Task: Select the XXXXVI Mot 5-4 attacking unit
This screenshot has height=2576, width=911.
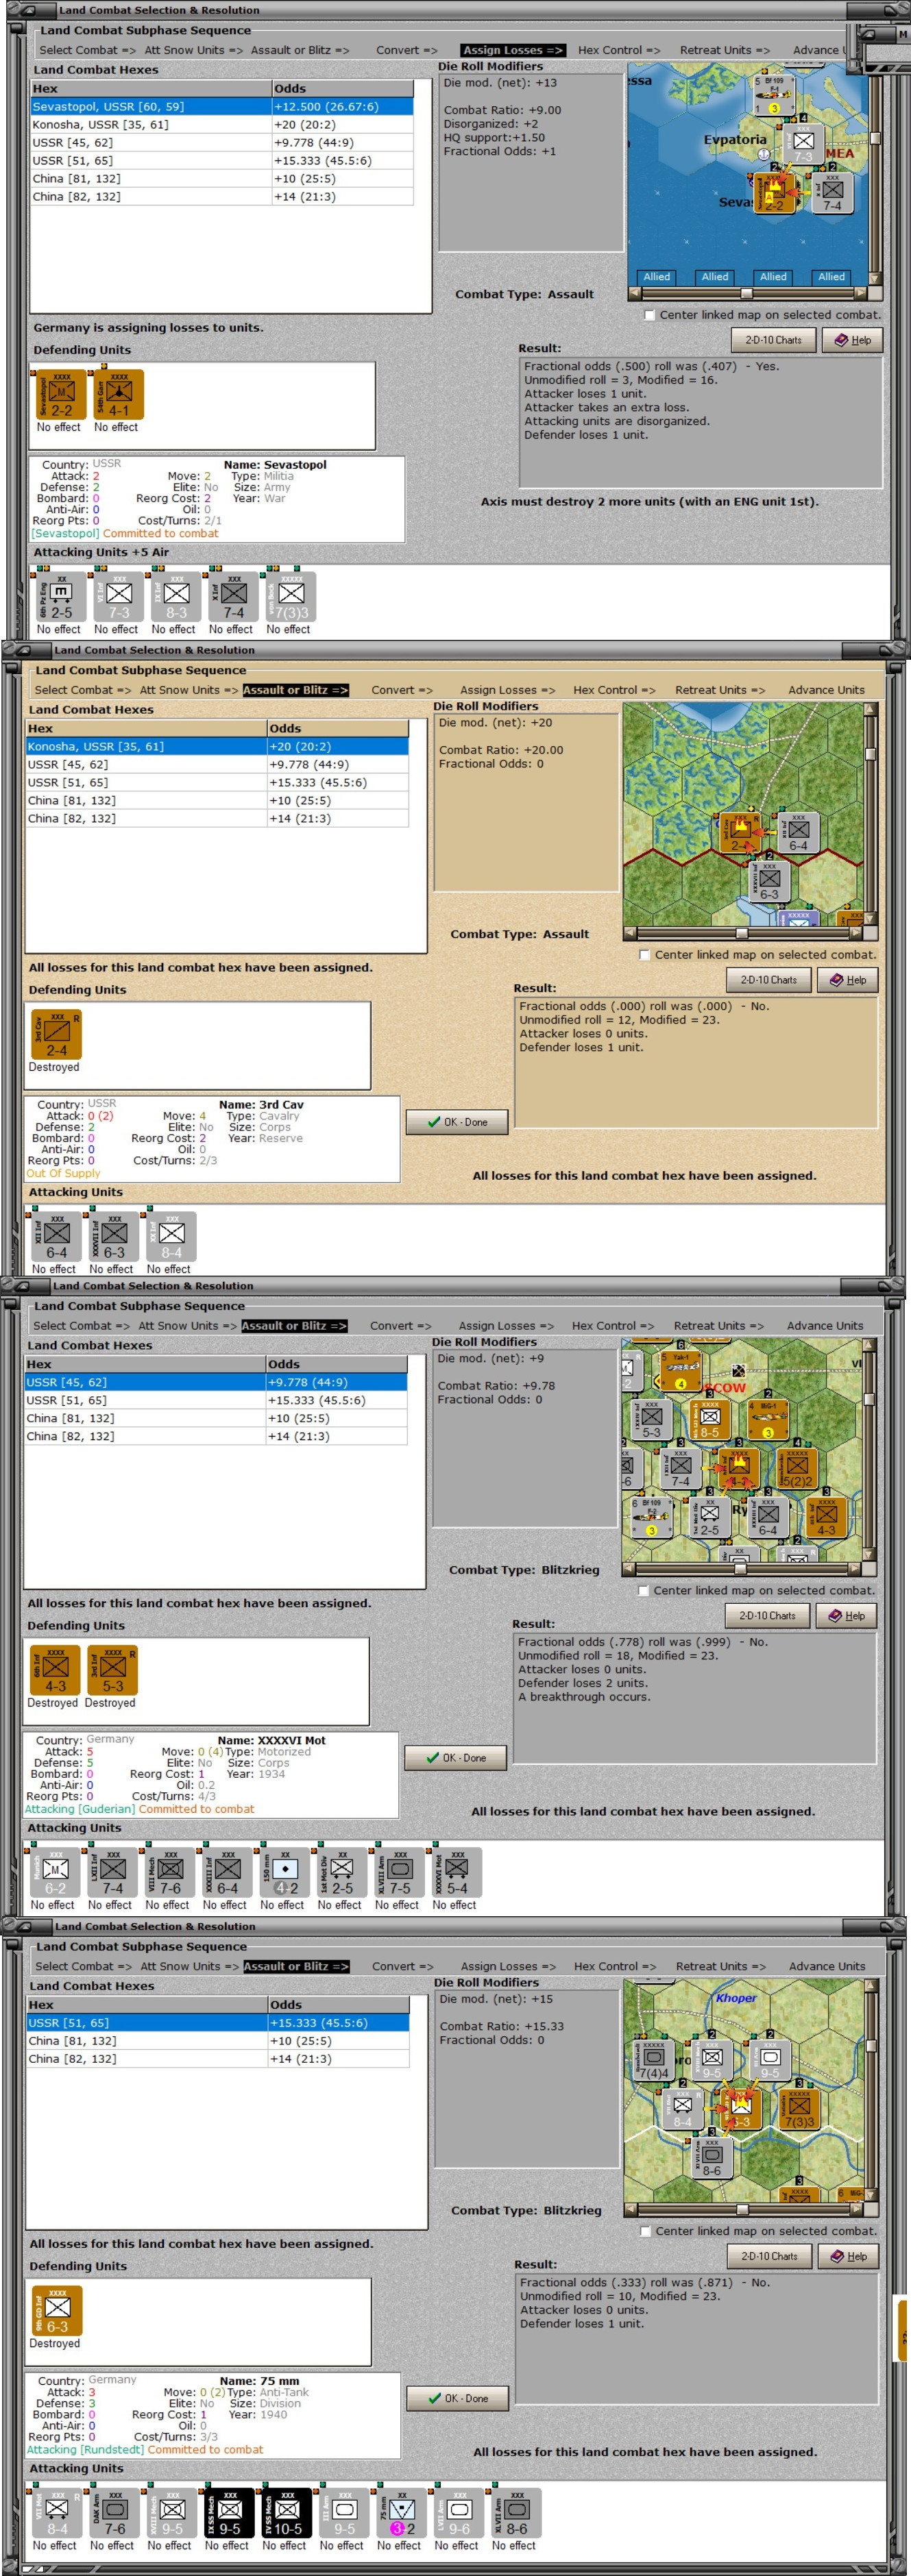Action: point(457,1873)
